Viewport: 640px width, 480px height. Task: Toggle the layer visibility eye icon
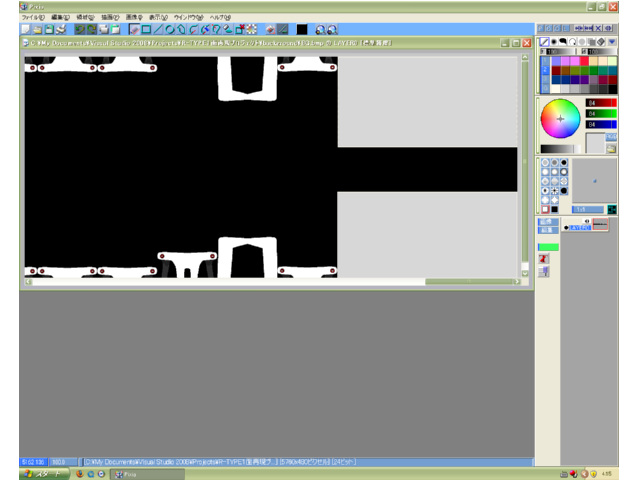(x=587, y=221)
